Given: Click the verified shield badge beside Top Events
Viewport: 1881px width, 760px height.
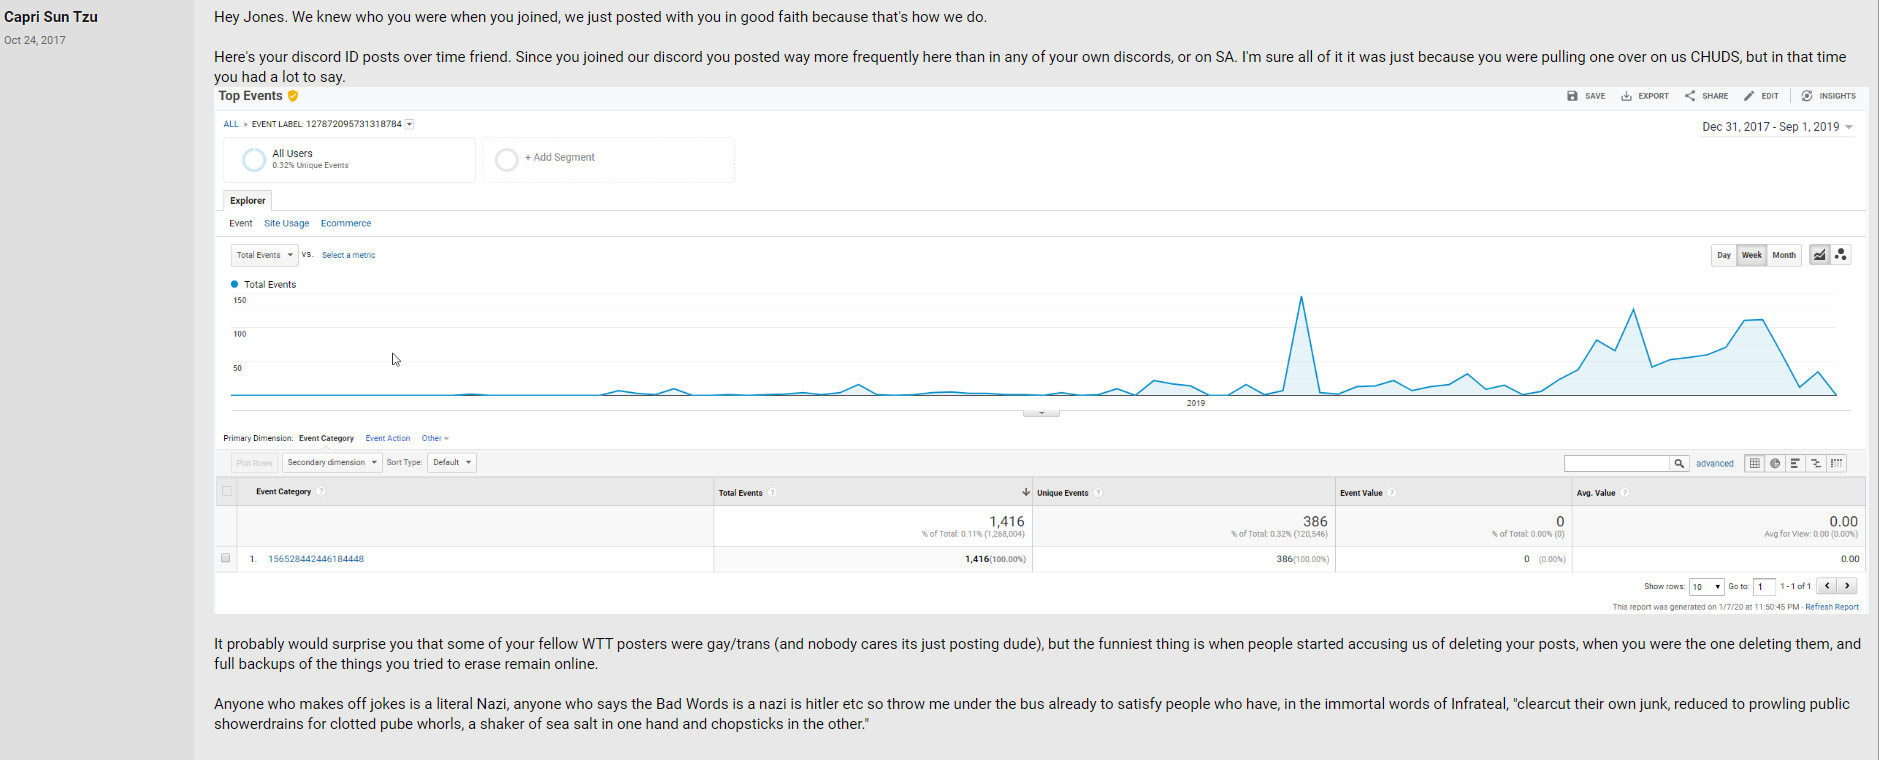Looking at the screenshot, I should [x=293, y=96].
